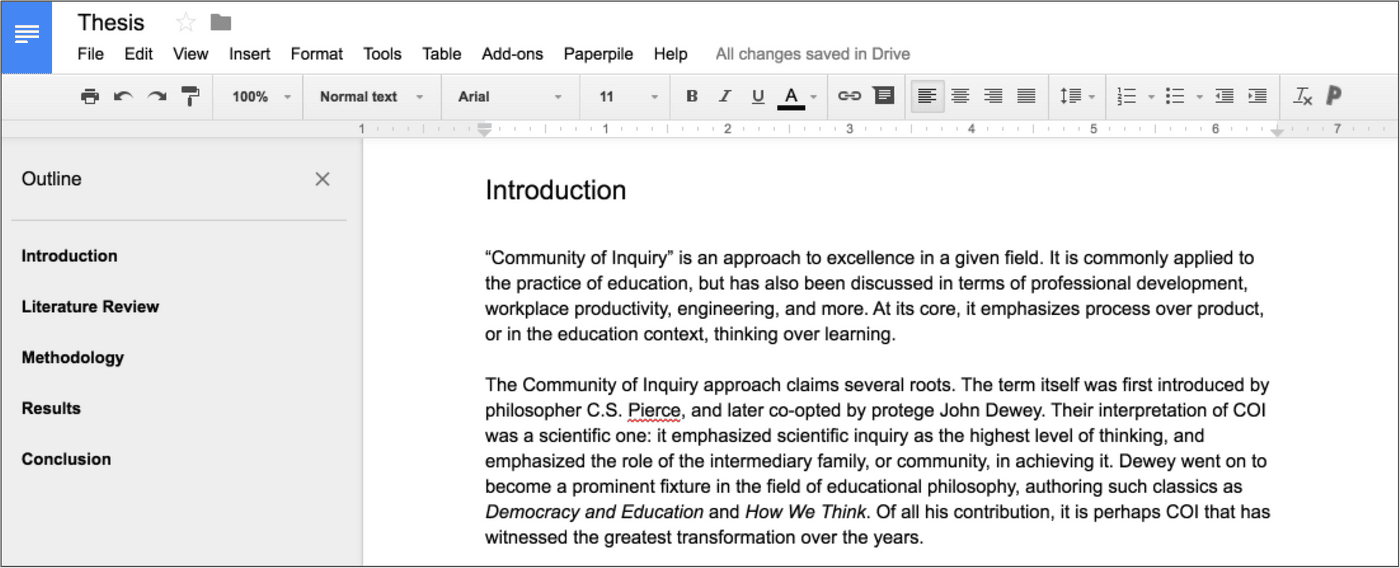The height and width of the screenshot is (568, 1400).
Task: Open the Tools menu
Action: [383, 54]
